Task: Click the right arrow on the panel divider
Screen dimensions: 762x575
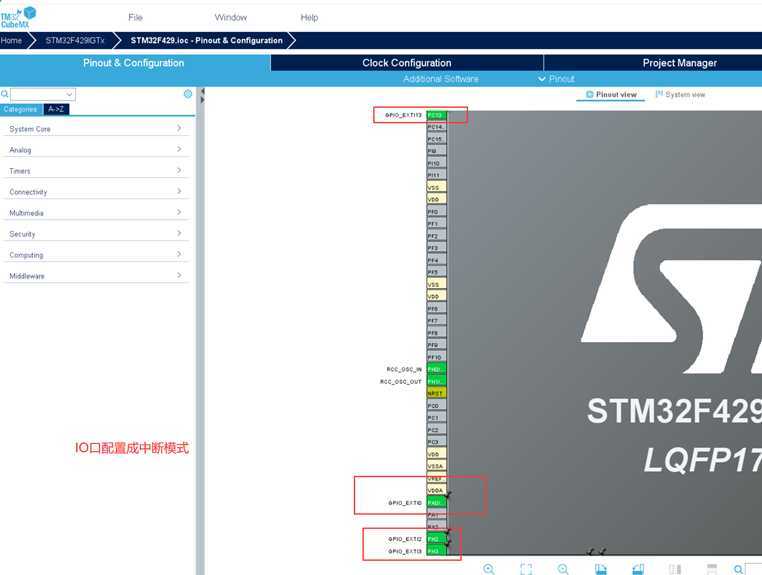Action: [x=203, y=100]
